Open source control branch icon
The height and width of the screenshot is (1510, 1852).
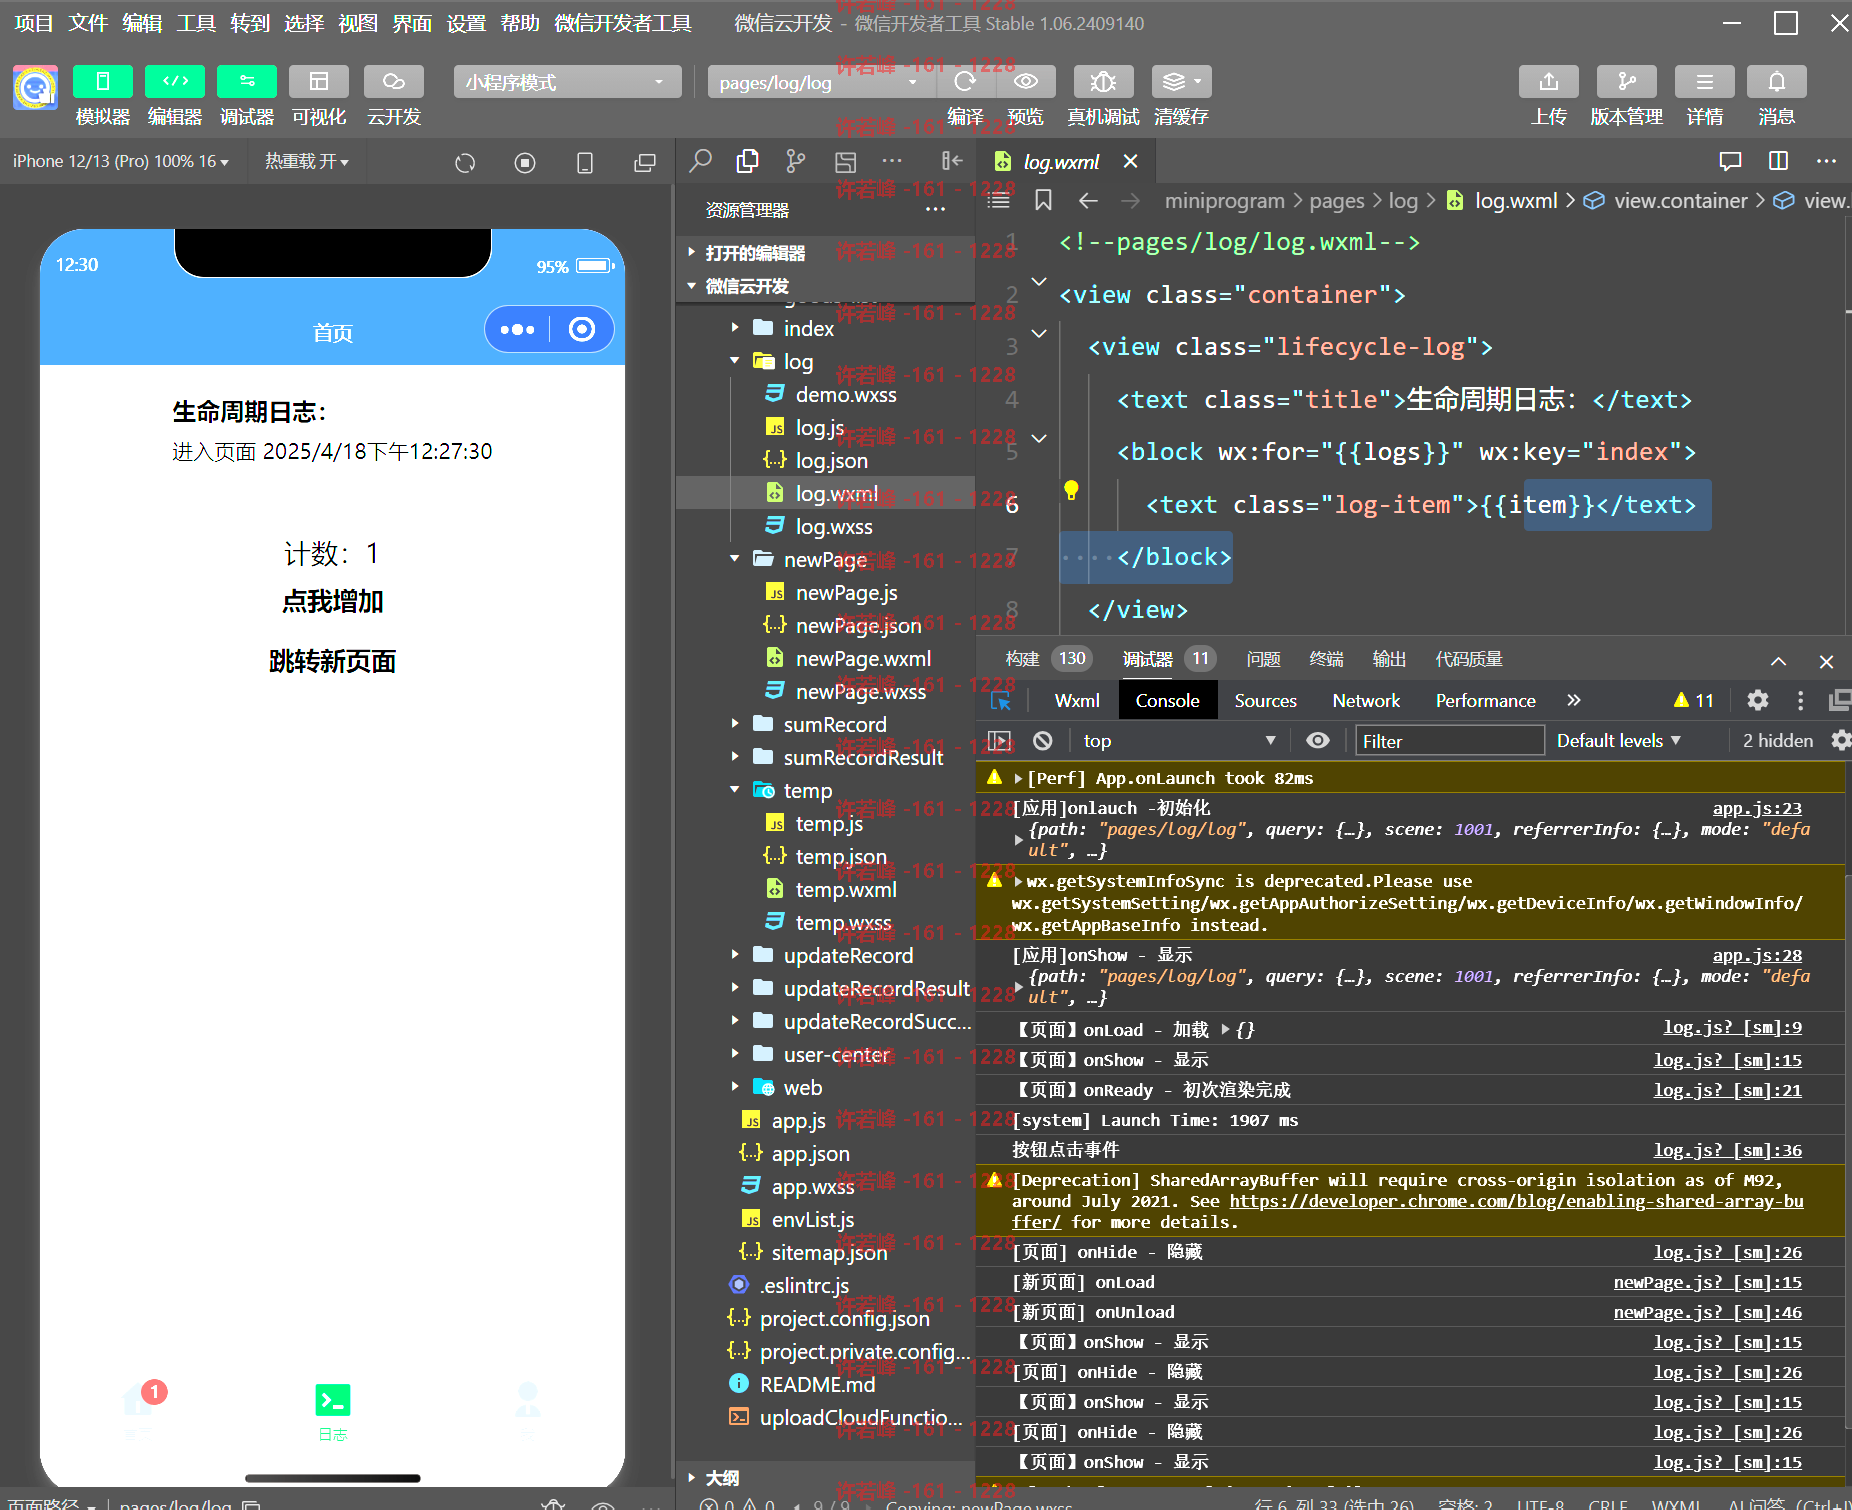coord(796,160)
